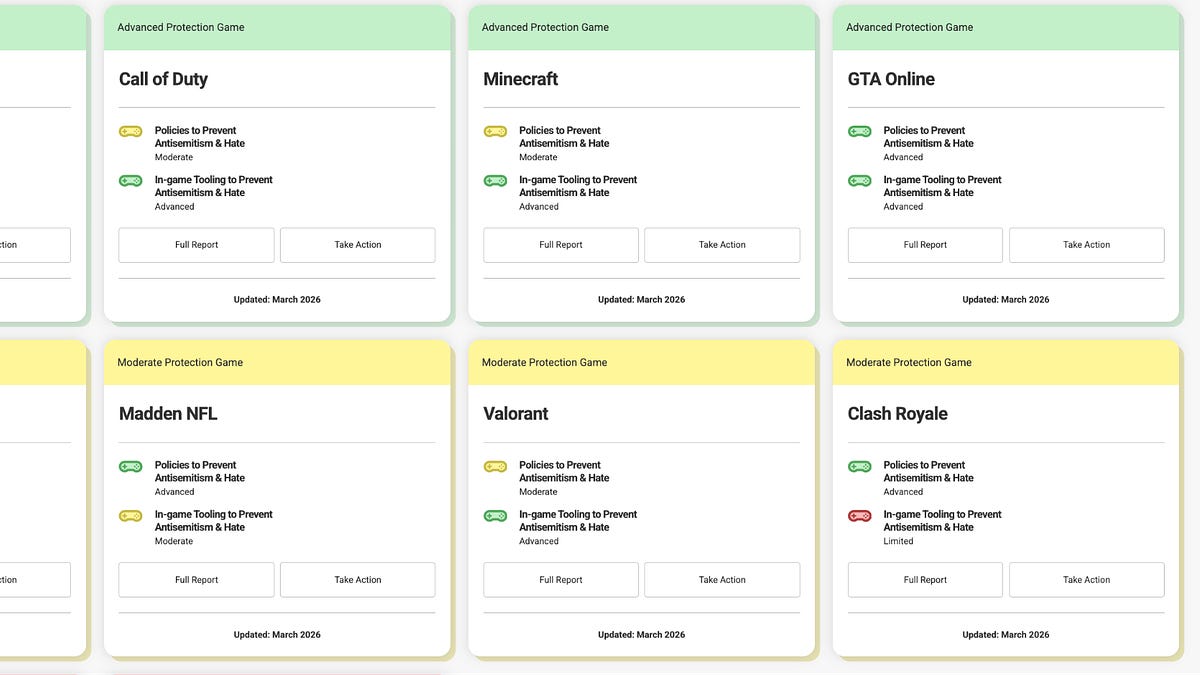The image size is (1200, 675).
Task: Click the Moderate tooling rating on the Madden NFL card
Action: tap(174, 542)
